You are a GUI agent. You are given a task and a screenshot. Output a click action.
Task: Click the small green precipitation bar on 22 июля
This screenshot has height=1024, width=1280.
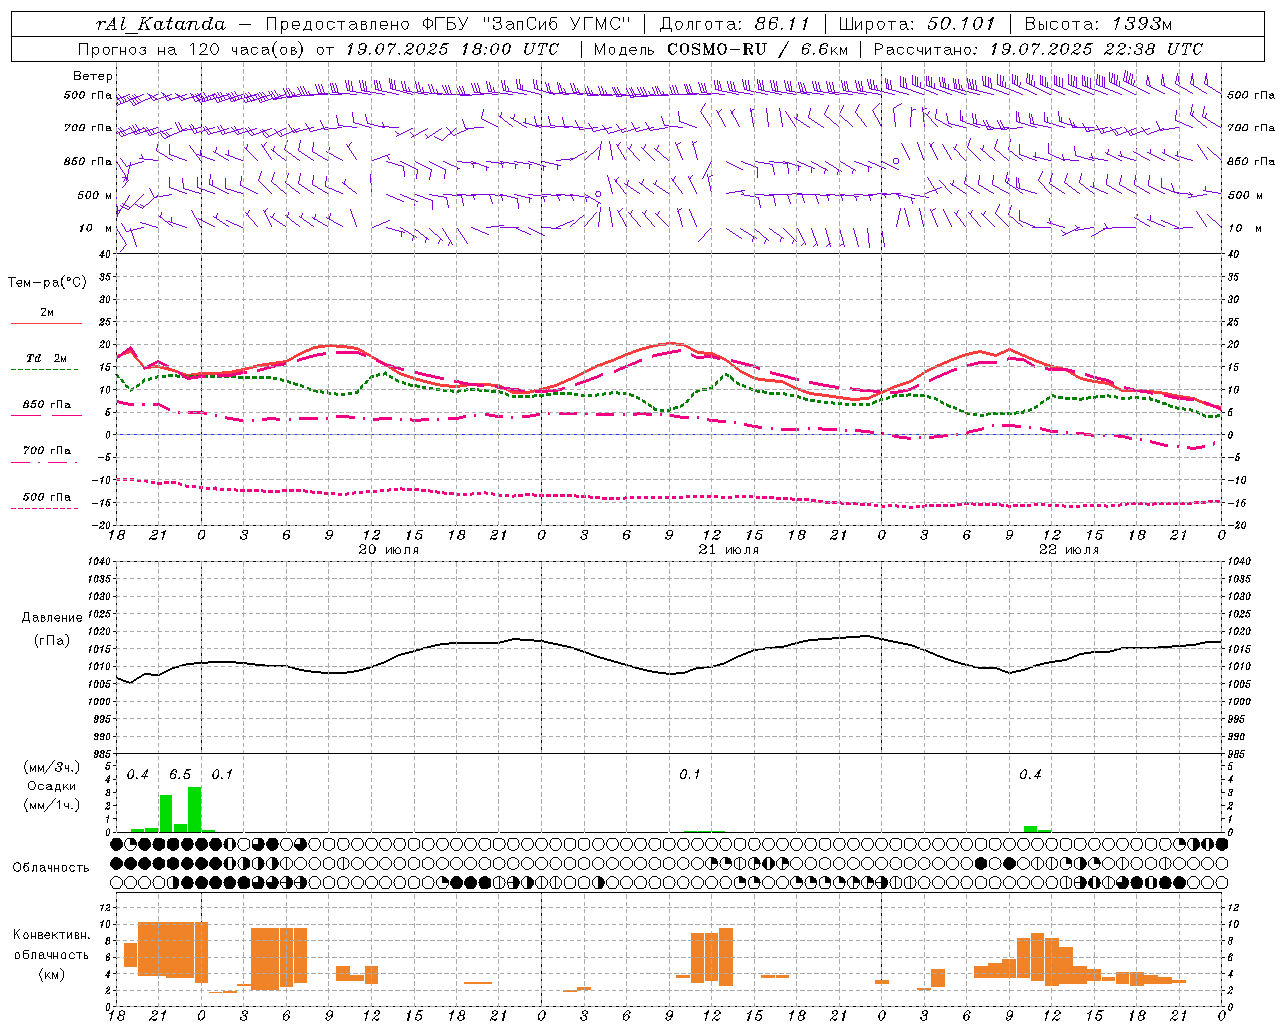click(1030, 829)
